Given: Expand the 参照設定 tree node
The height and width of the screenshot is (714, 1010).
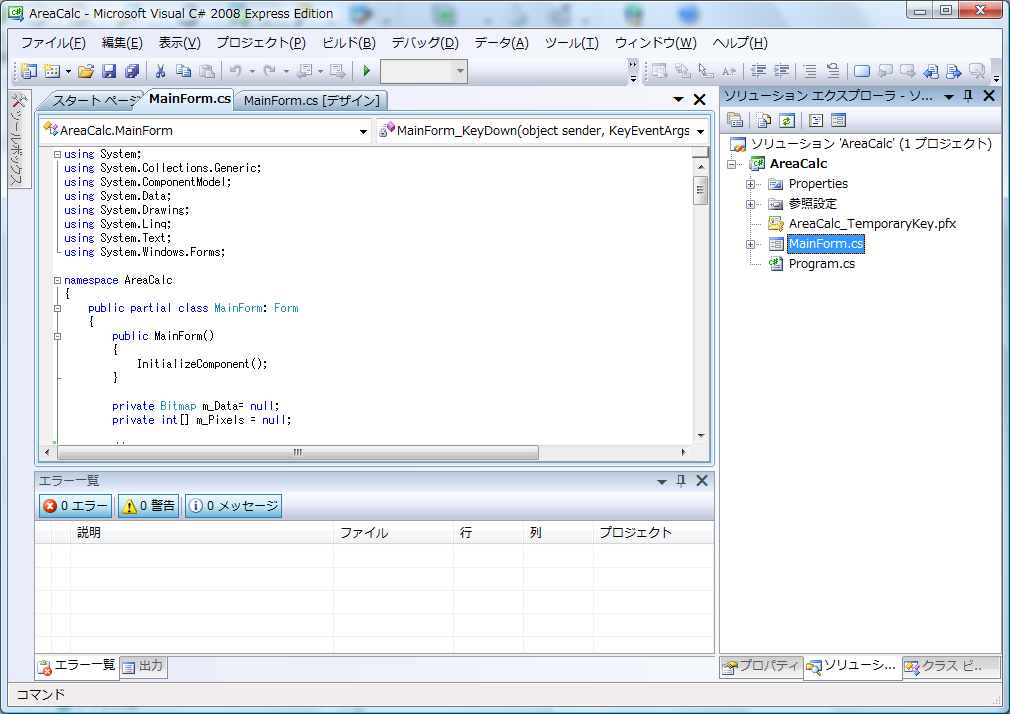Looking at the screenshot, I should click(750, 204).
